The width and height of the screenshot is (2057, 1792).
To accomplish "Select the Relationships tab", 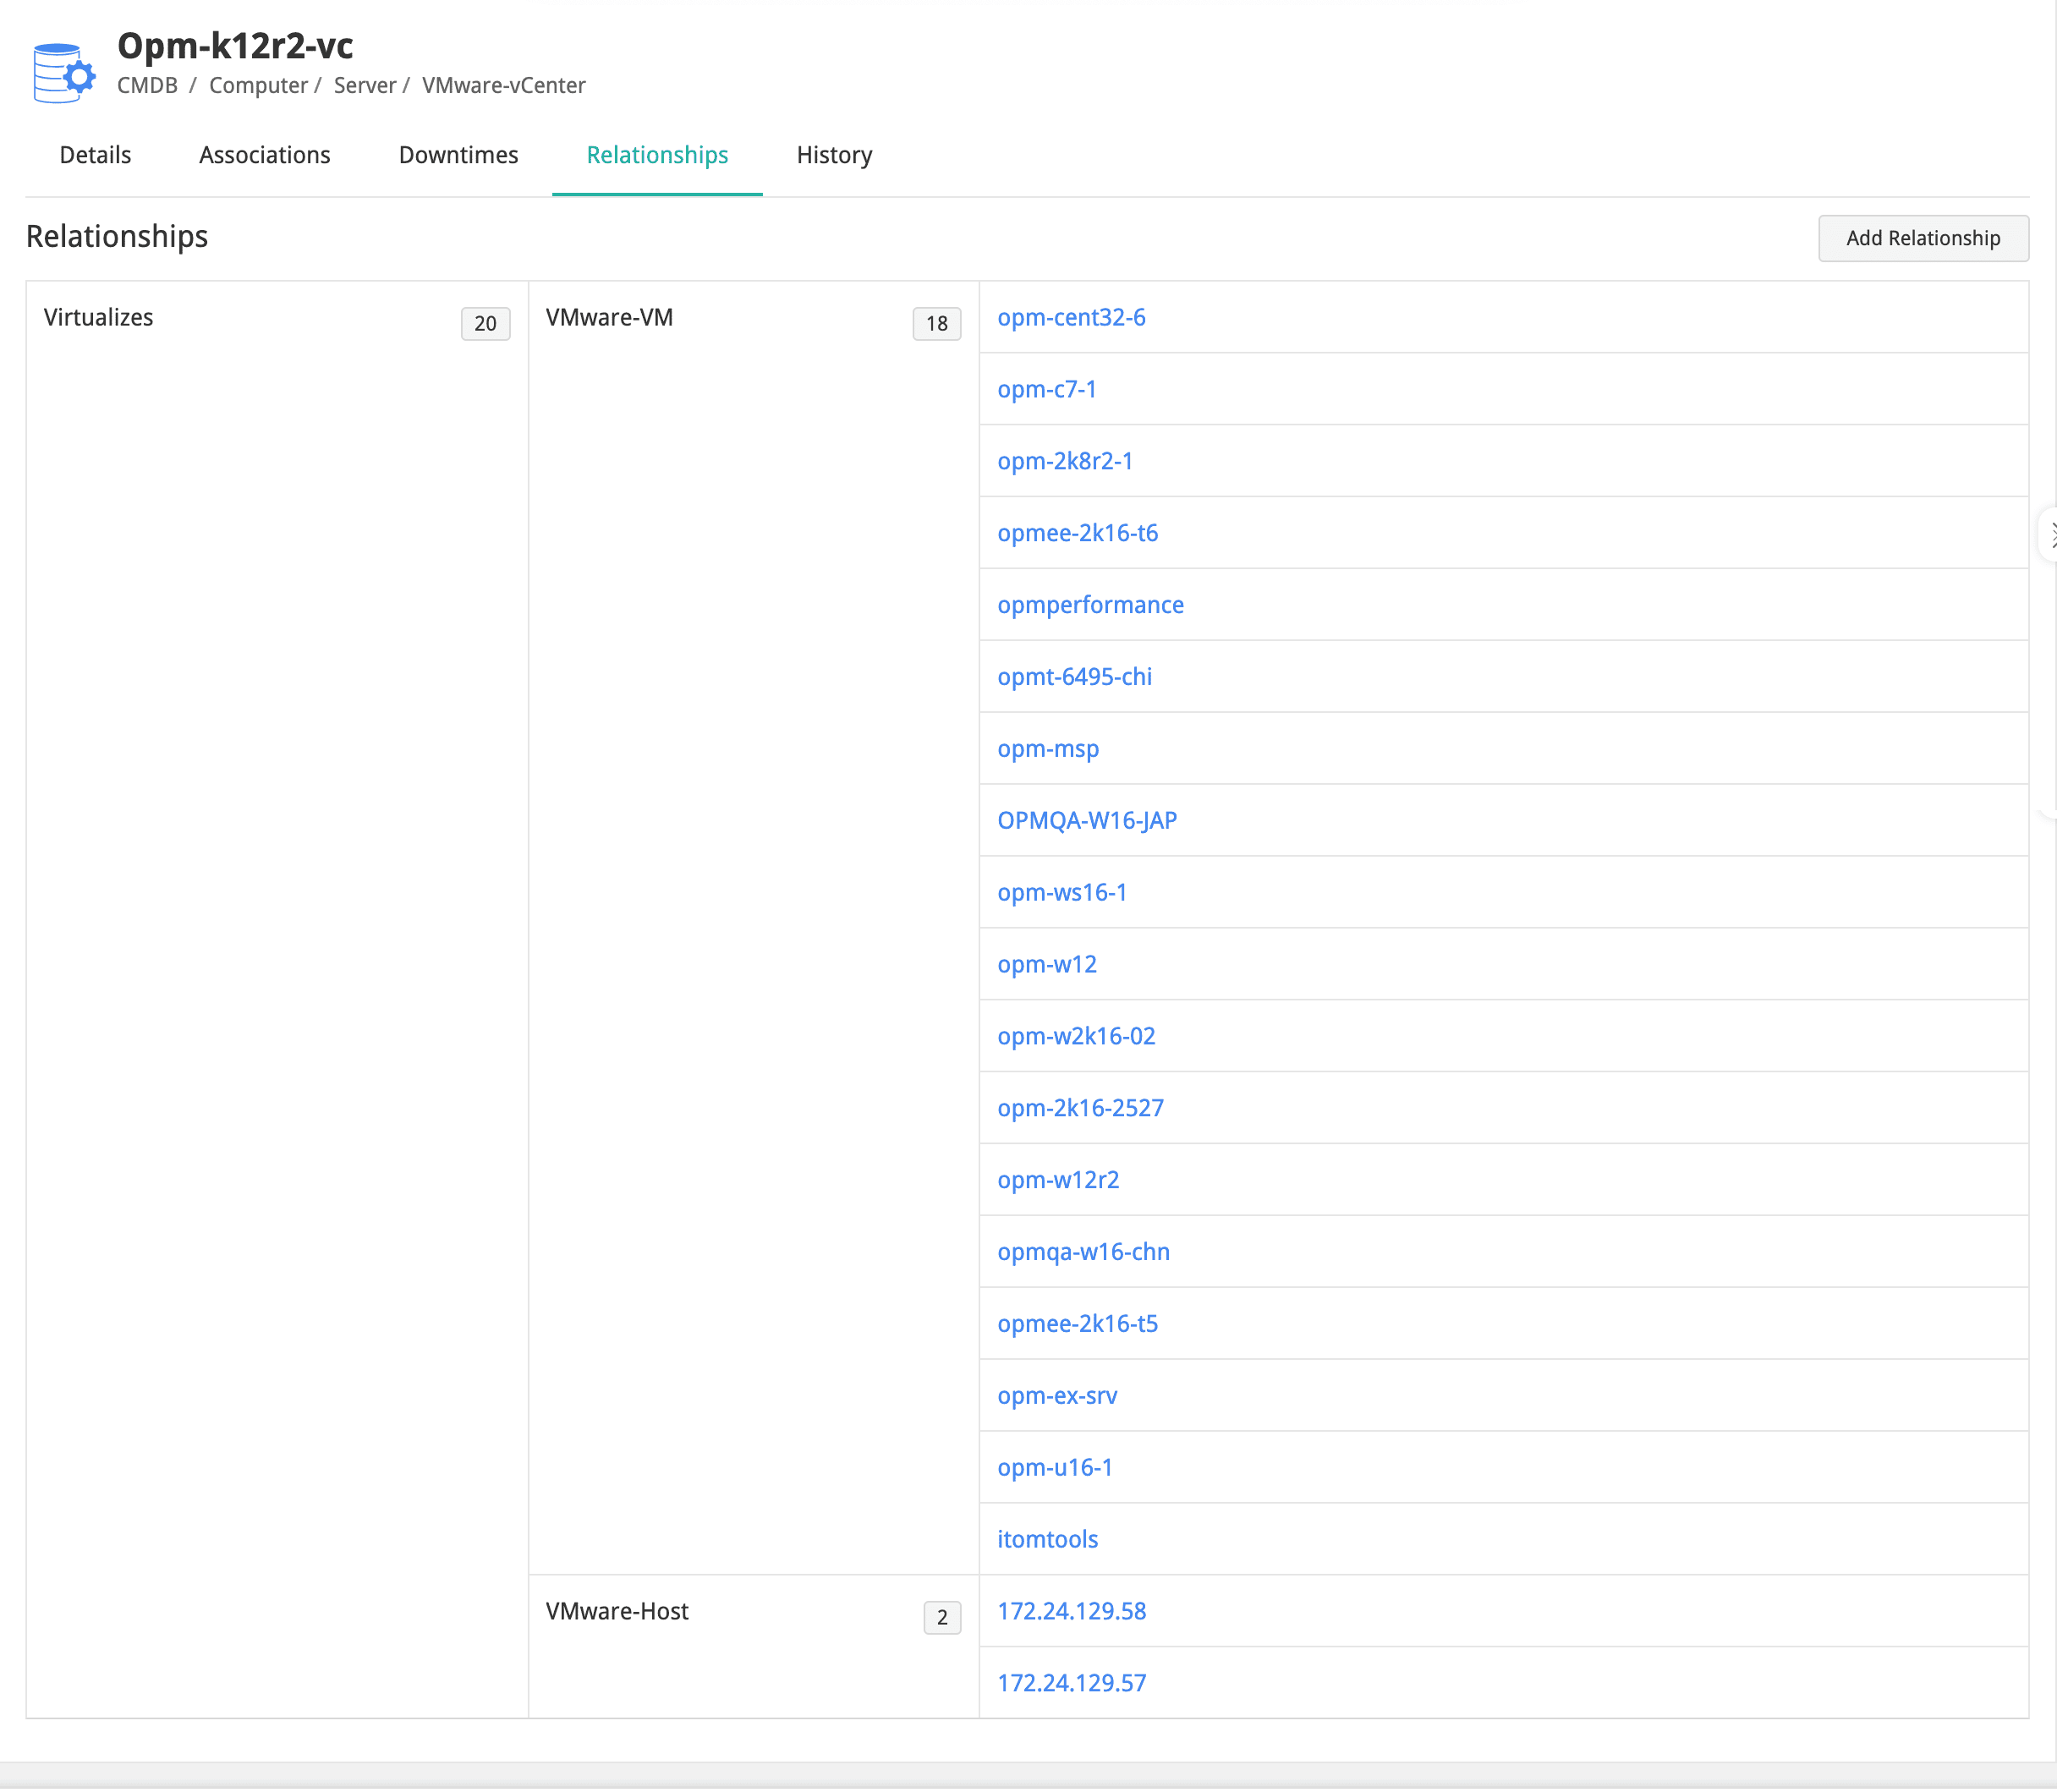I will click(x=657, y=155).
